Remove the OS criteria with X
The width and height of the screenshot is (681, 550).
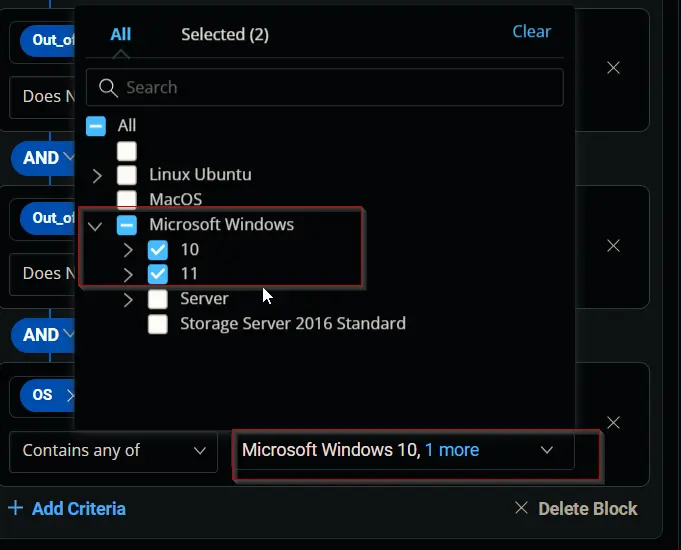(x=613, y=422)
